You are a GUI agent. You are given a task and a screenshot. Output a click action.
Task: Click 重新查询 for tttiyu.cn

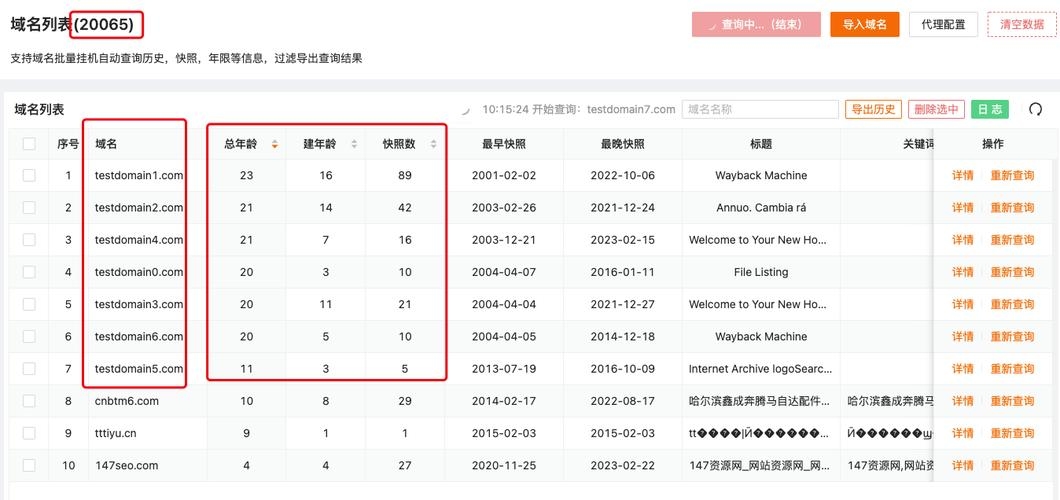coord(1012,433)
